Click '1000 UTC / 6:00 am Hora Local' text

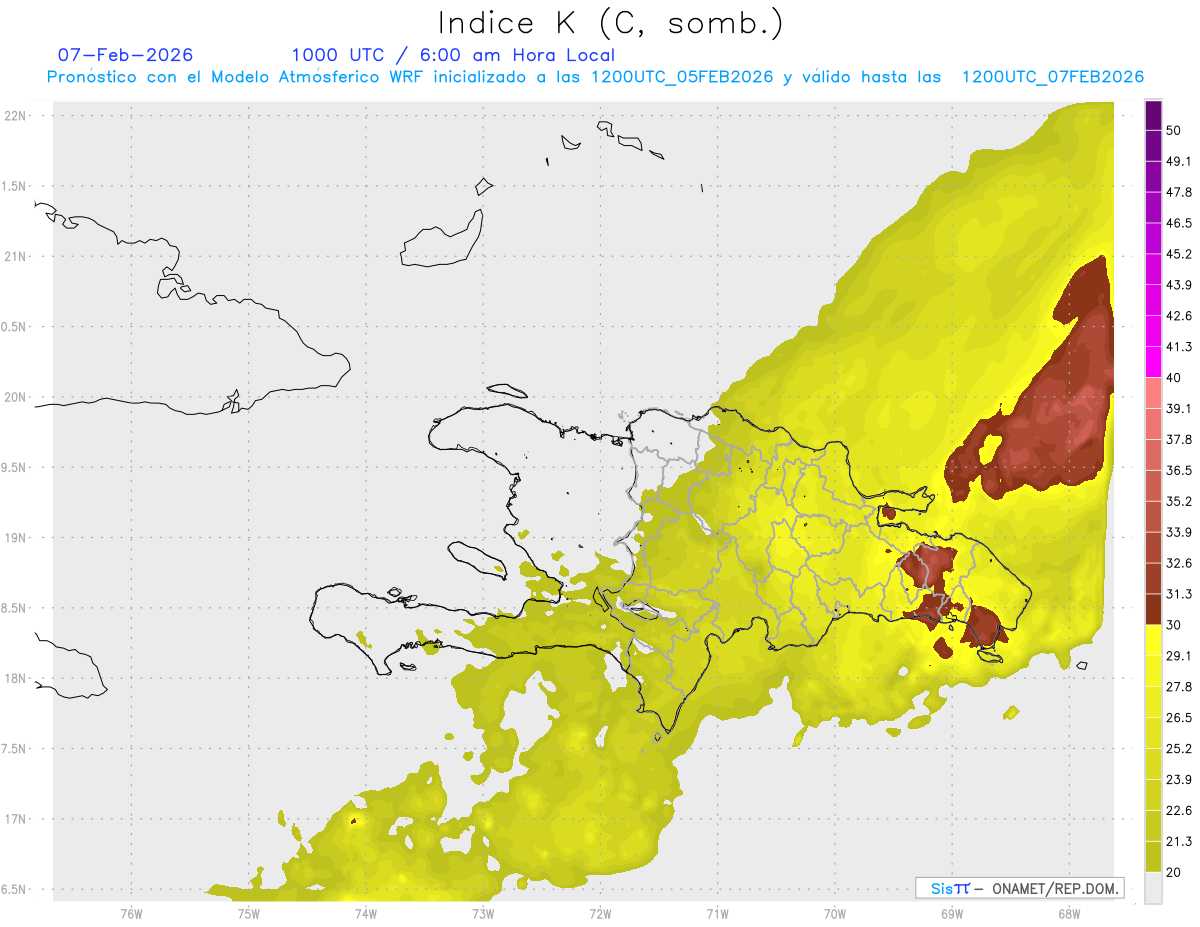point(453,56)
